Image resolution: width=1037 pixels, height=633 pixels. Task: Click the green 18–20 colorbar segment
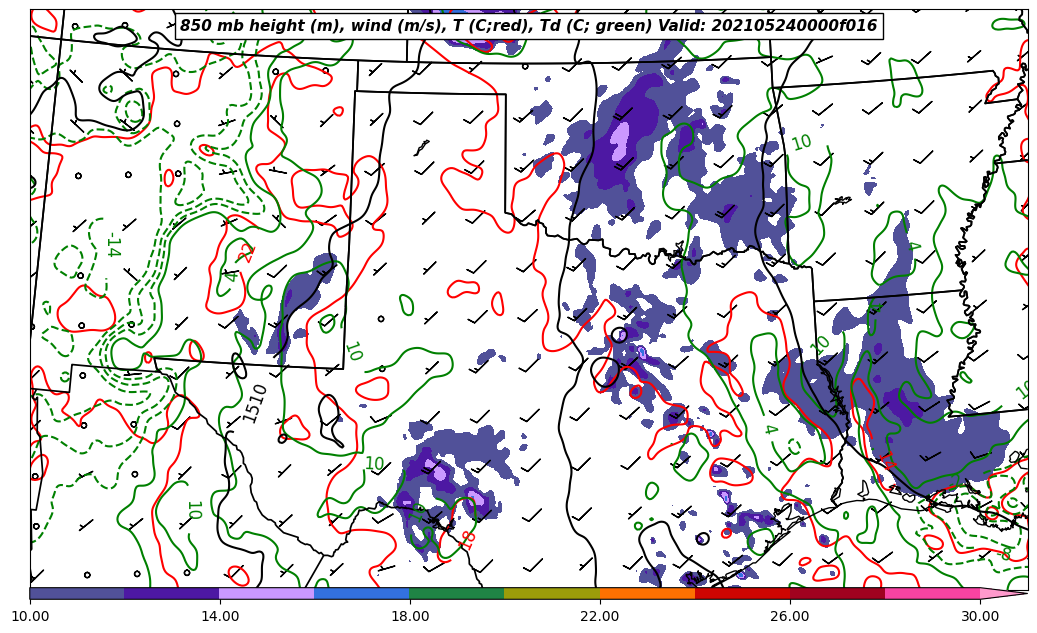coord(457,593)
